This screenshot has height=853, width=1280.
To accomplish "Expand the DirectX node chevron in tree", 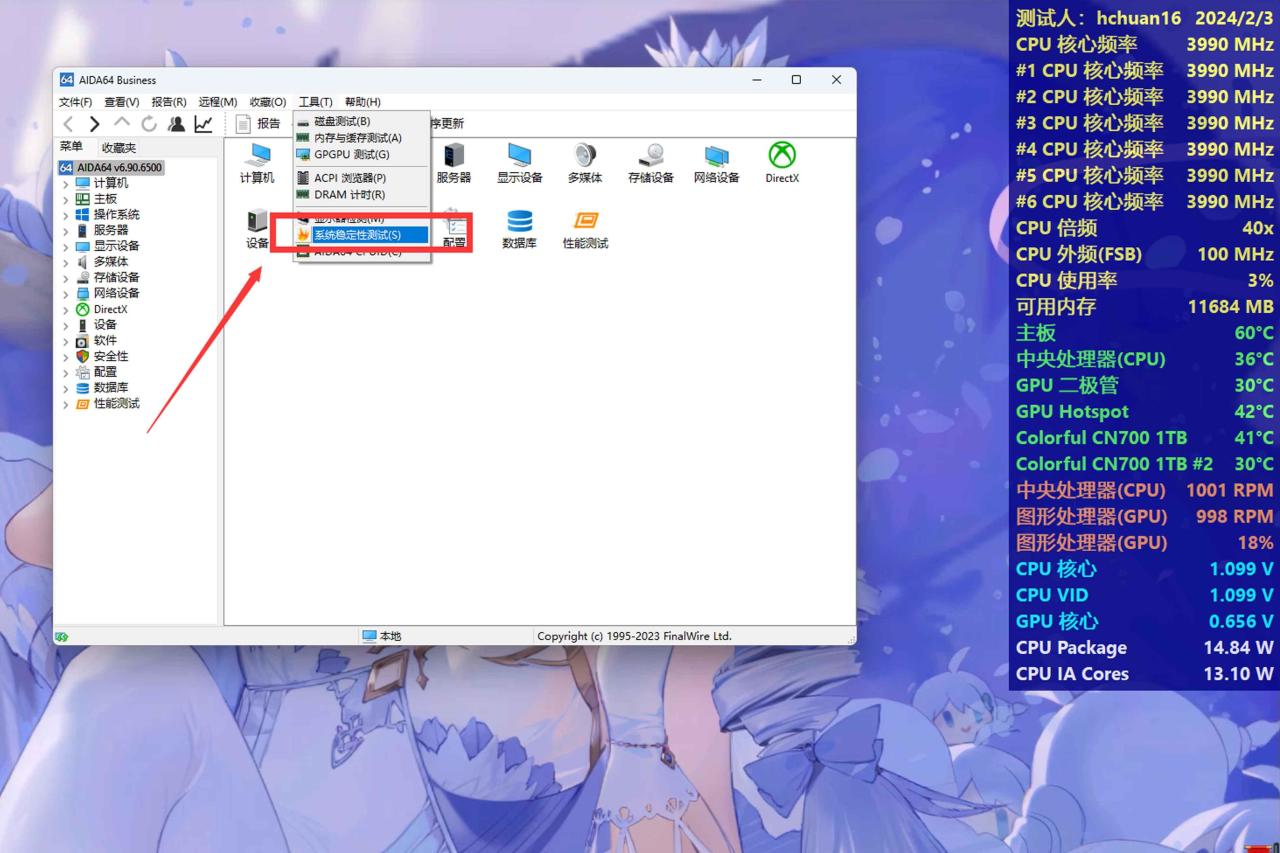I will [66, 309].
